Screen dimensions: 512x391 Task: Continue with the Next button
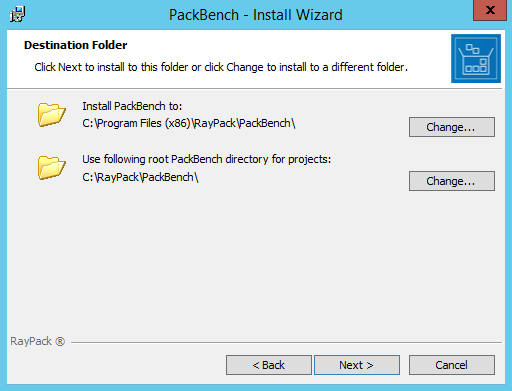(x=357, y=365)
